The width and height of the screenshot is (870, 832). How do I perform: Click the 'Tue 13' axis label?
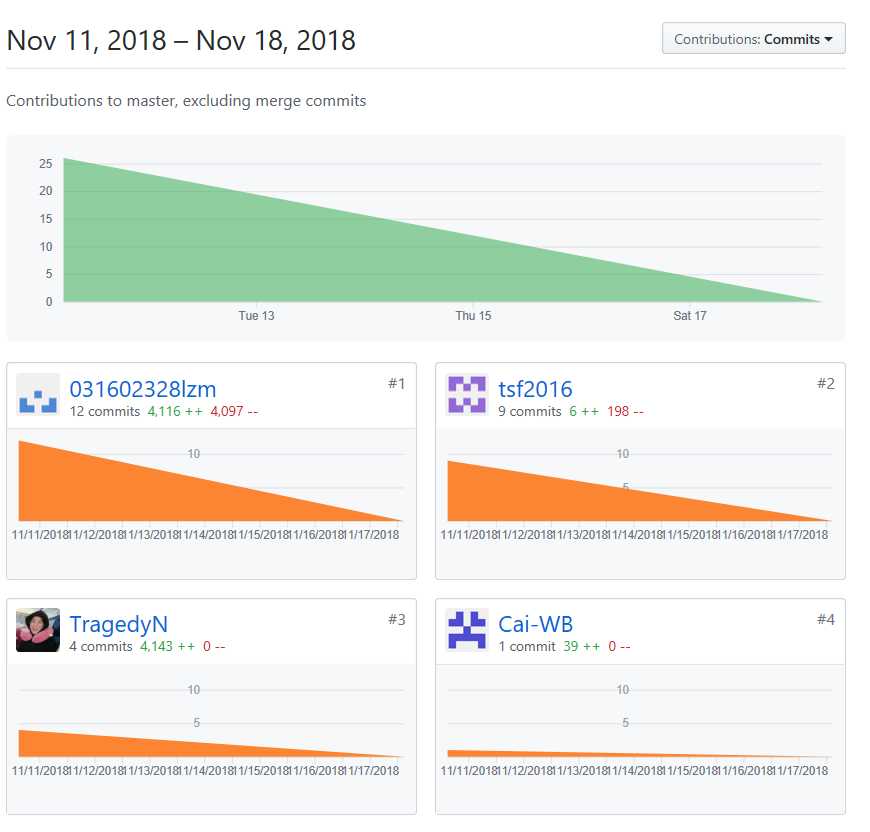(x=256, y=316)
